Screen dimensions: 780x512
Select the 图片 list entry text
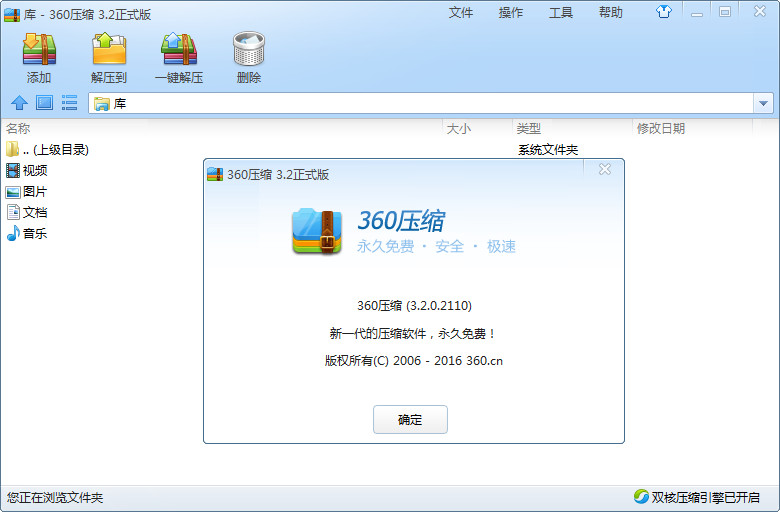point(35,192)
